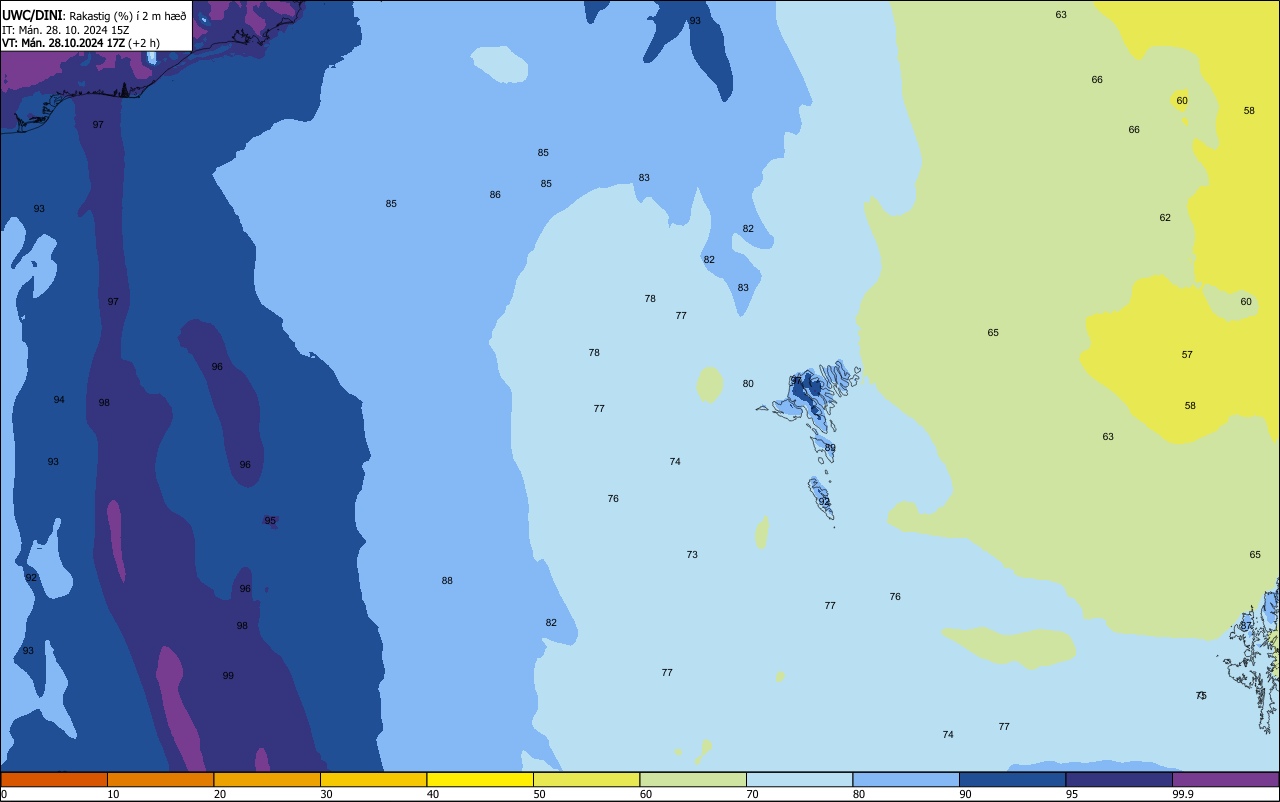Click the 50 legend tick label
This screenshot has width=1280, height=802.
[540, 794]
